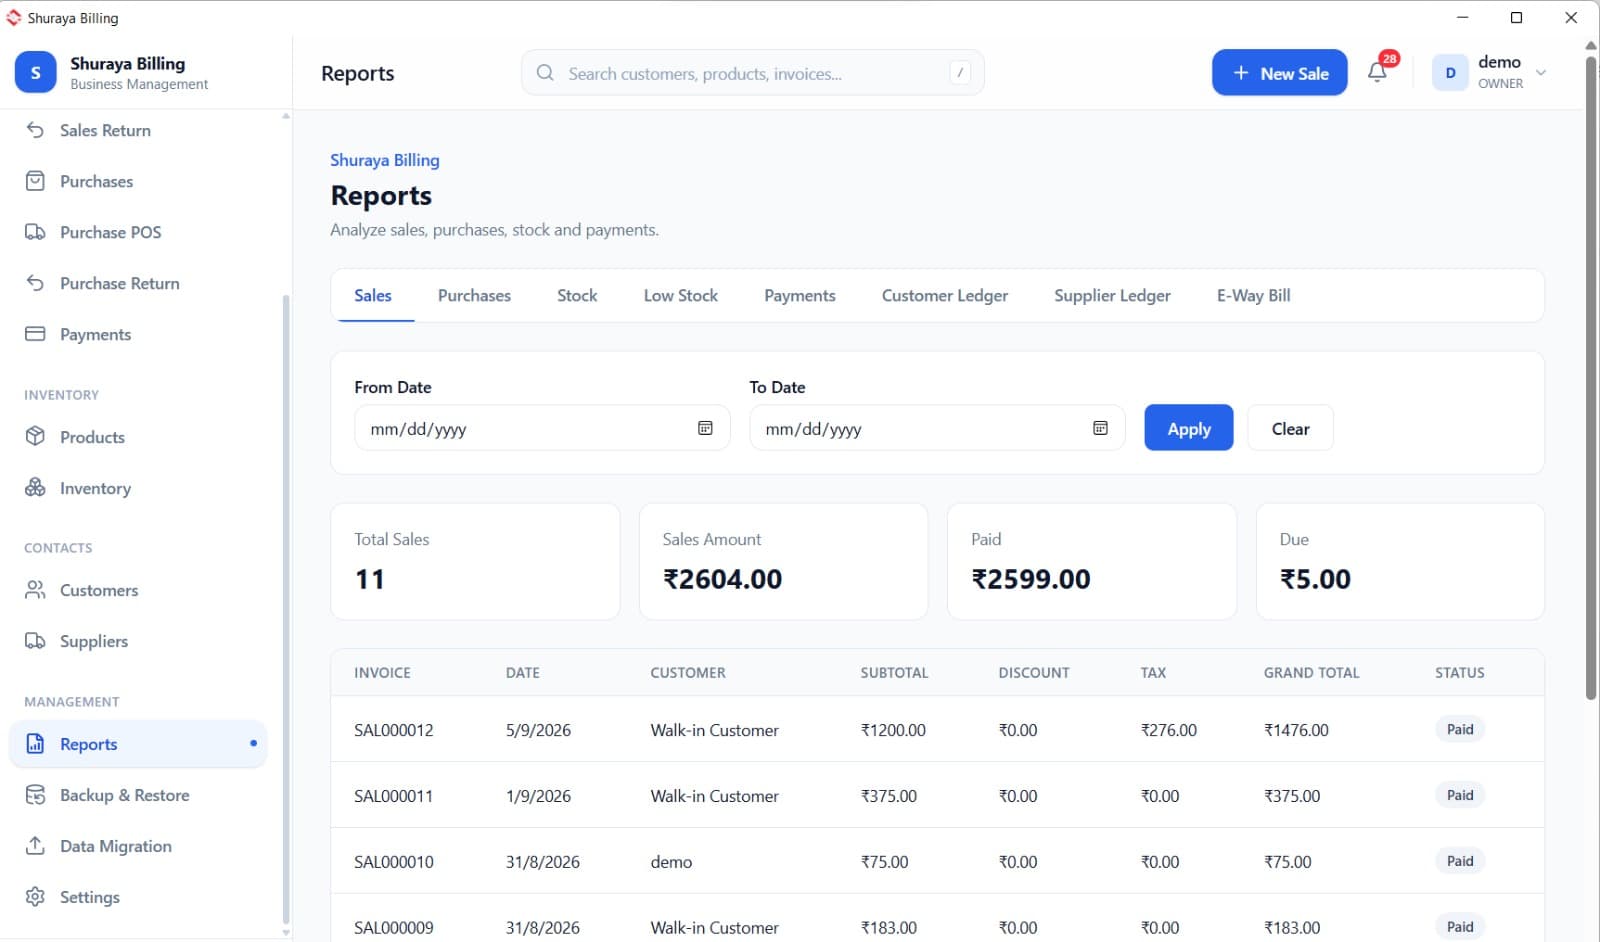Click the From Date input field
1600x942 pixels.
click(x=542, y=428)
